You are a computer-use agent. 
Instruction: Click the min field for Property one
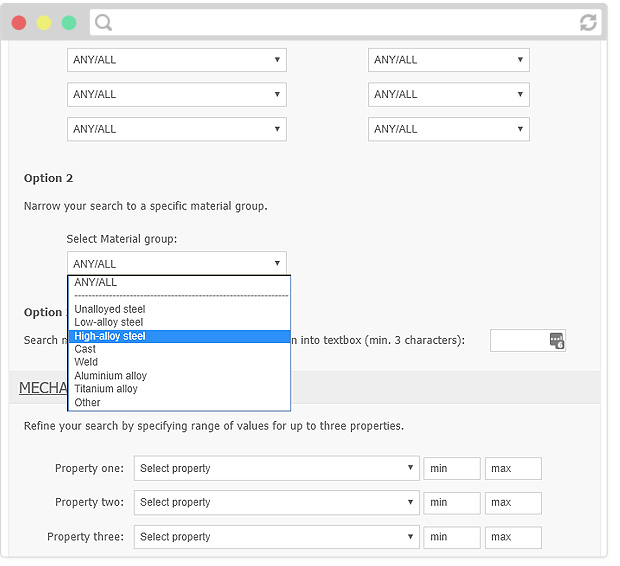tap(451, 468)
